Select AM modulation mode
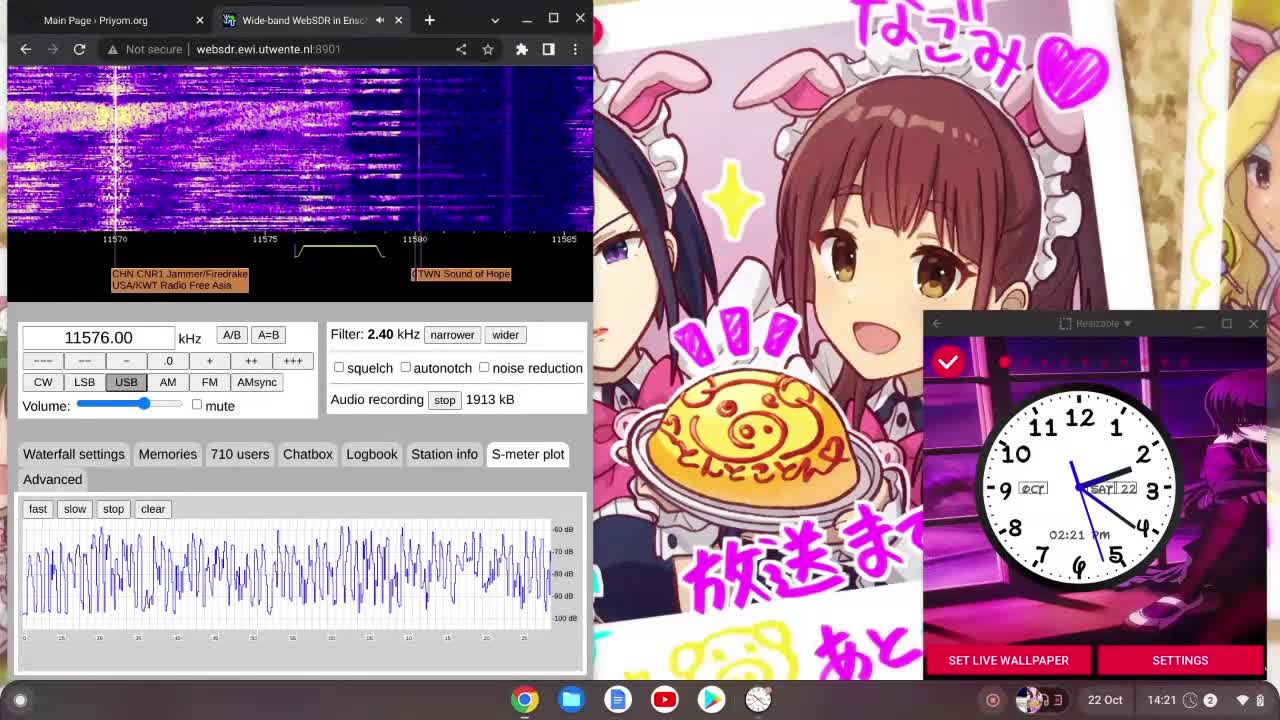Image resolution: width=1280 pixels, height=720 pixels. click(x=168, y=382)
